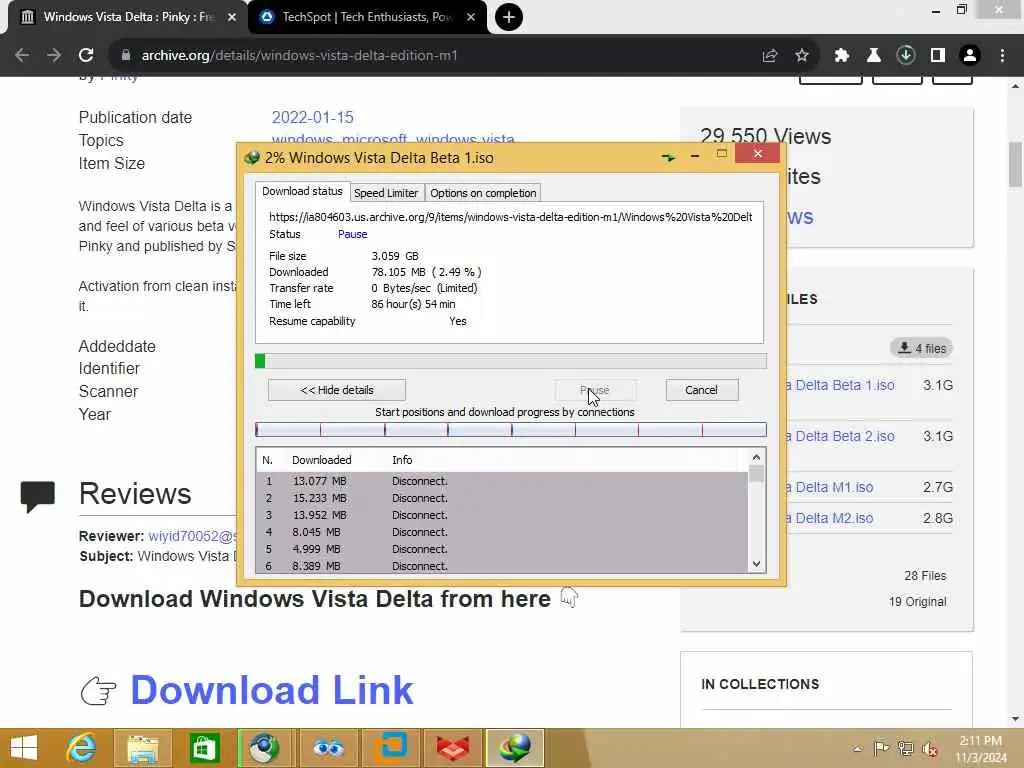
Task: Open a new browser tab
Action: pyautogui.click(x=509, y=17)
